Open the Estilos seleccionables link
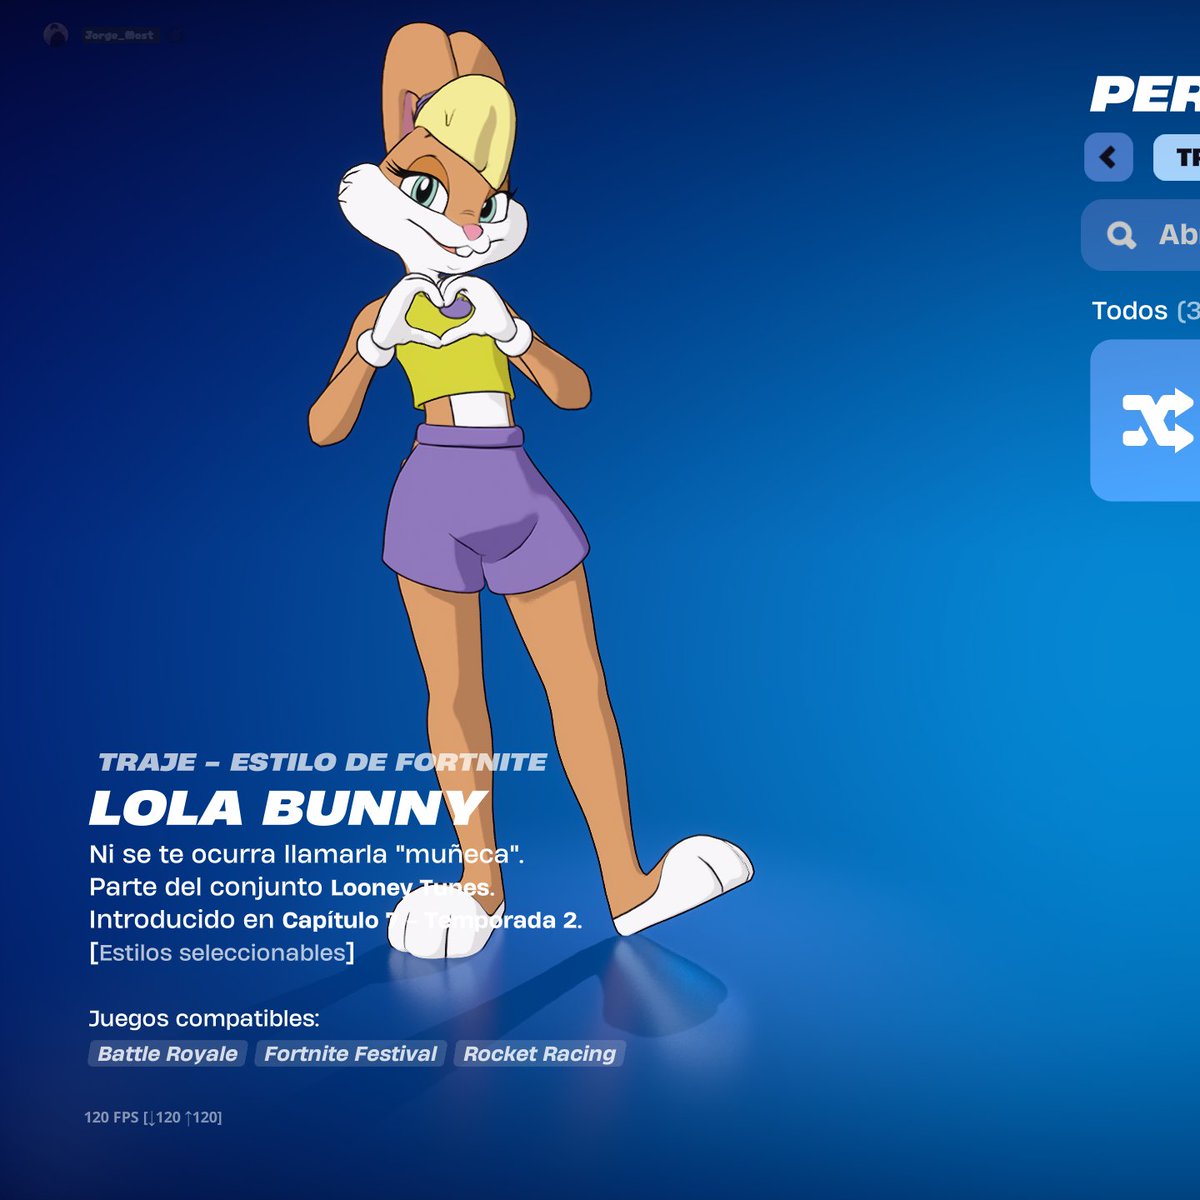 click(222, 953)
